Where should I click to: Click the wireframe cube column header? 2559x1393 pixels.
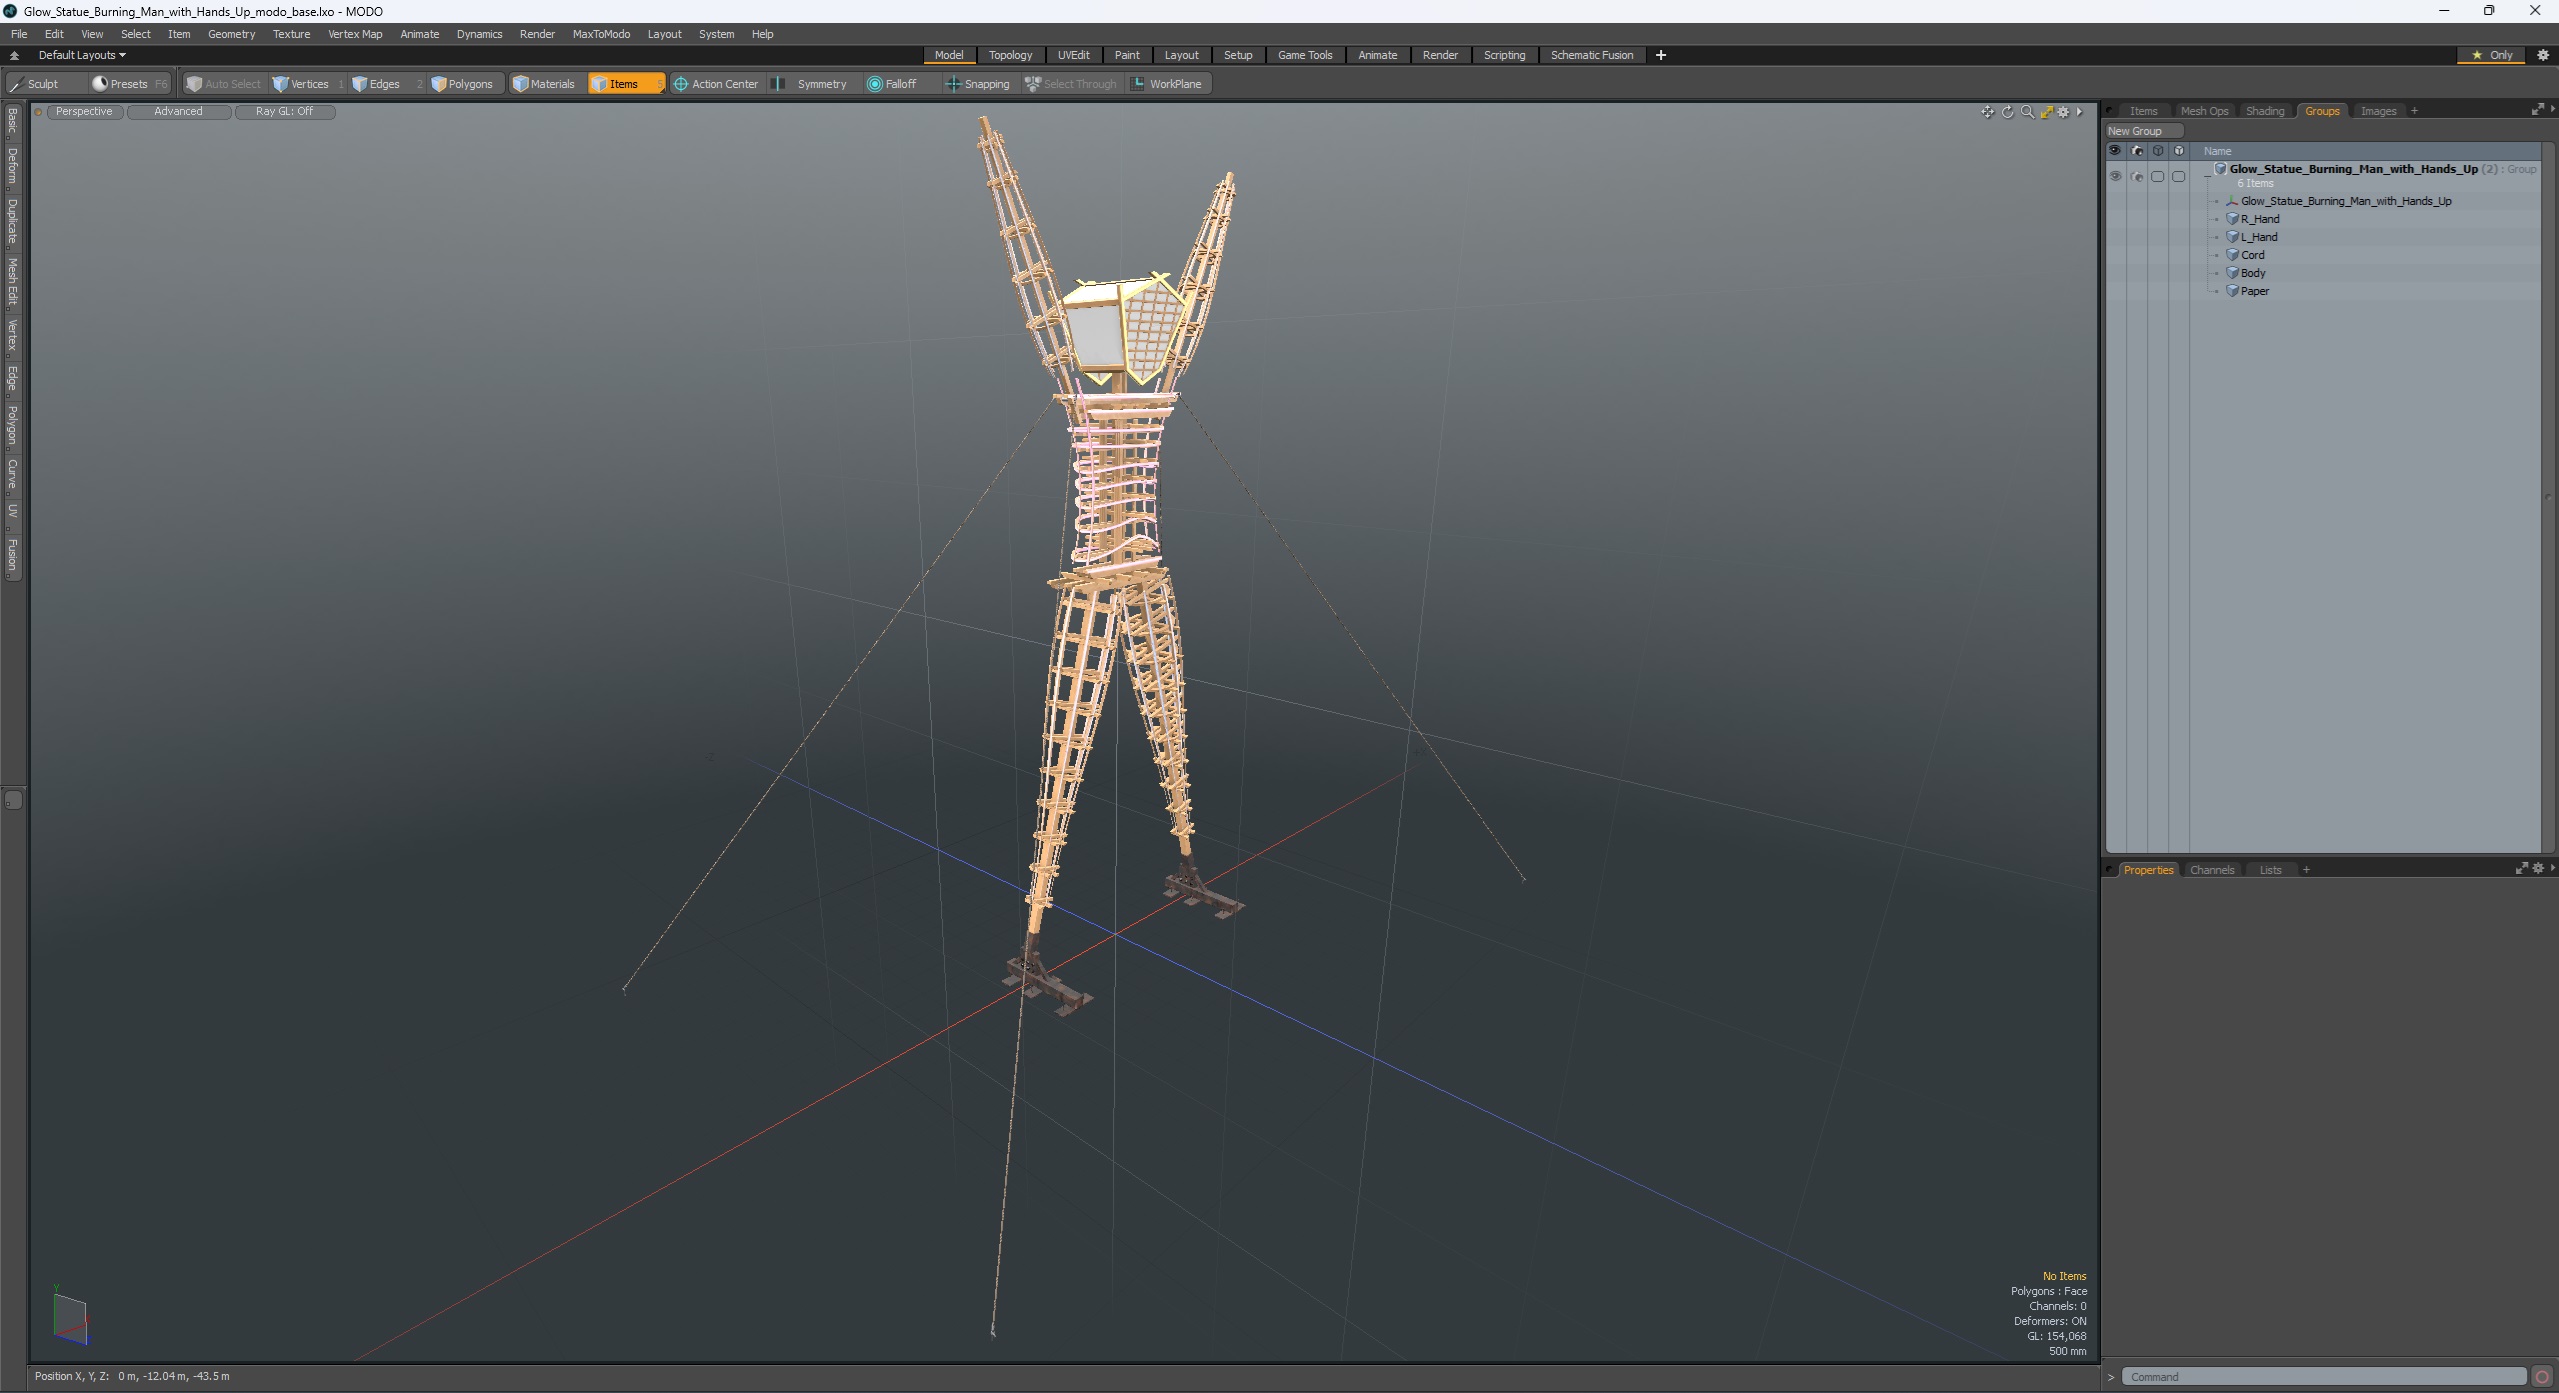(2158, 151)
